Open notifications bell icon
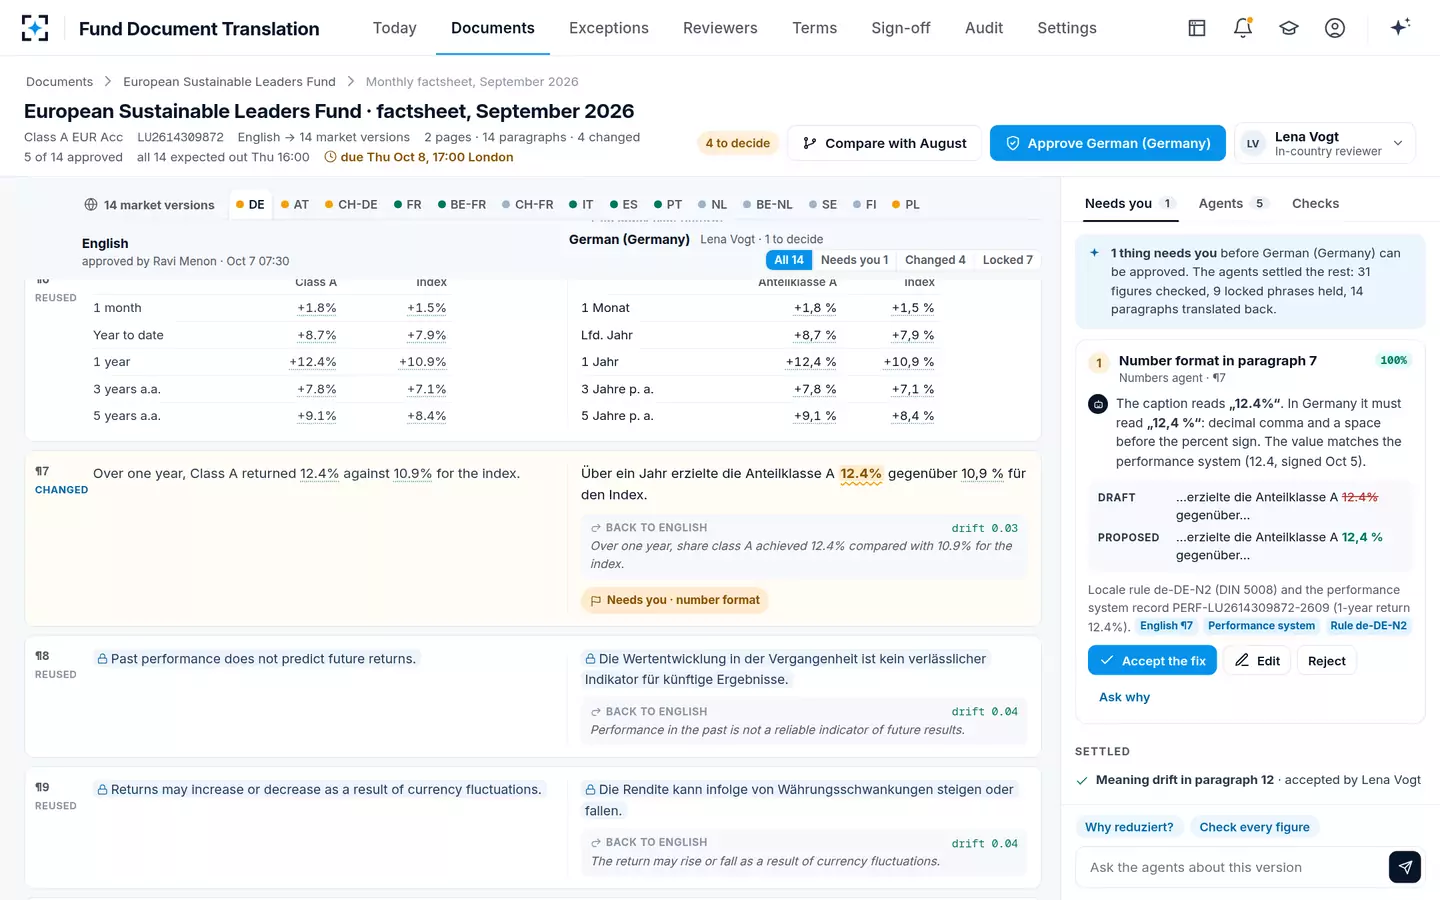Image resolution: width=1440 pixels, height=900 pixels. (1243, 28)
